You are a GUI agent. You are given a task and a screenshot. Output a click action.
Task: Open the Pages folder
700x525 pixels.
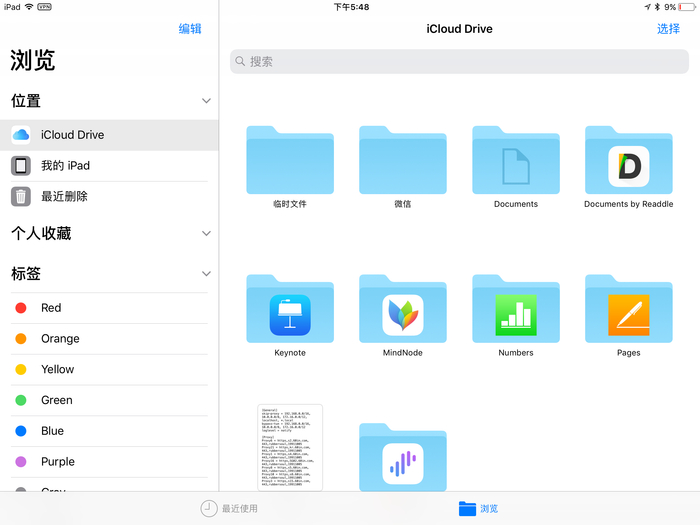point(629,310)
